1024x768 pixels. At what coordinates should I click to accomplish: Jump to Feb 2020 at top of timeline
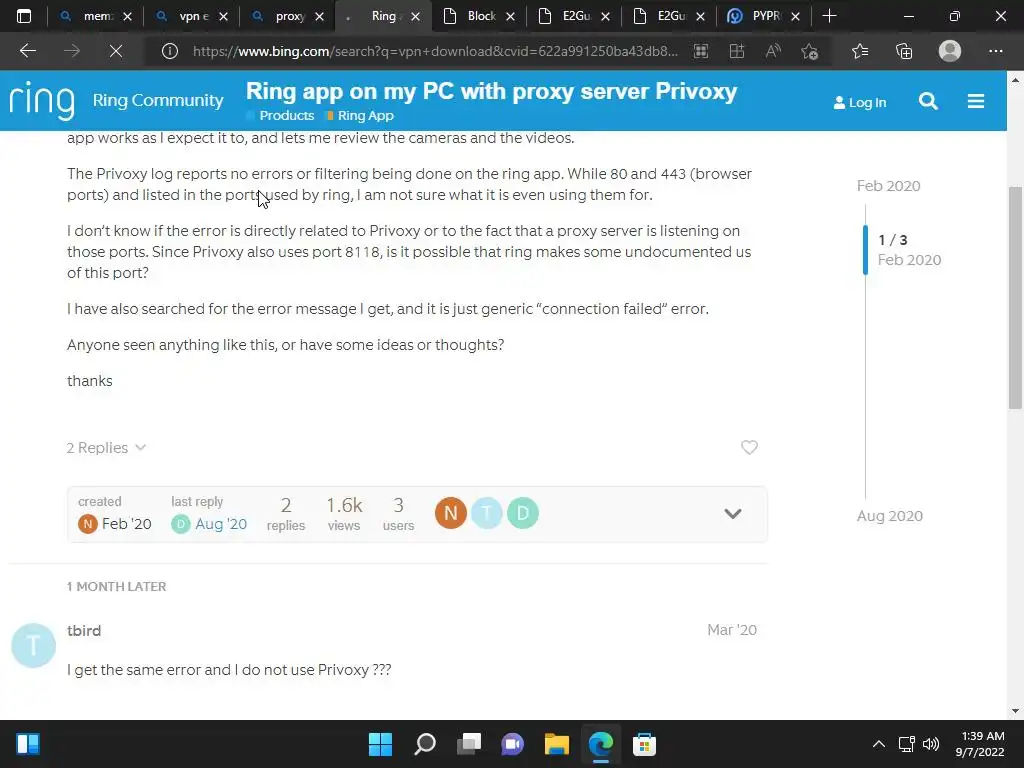point(888,185)
